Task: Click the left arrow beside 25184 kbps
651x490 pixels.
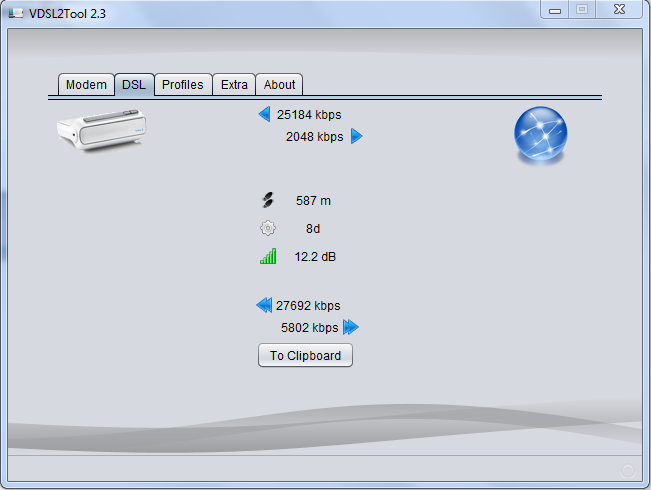Action: (264, 114)
